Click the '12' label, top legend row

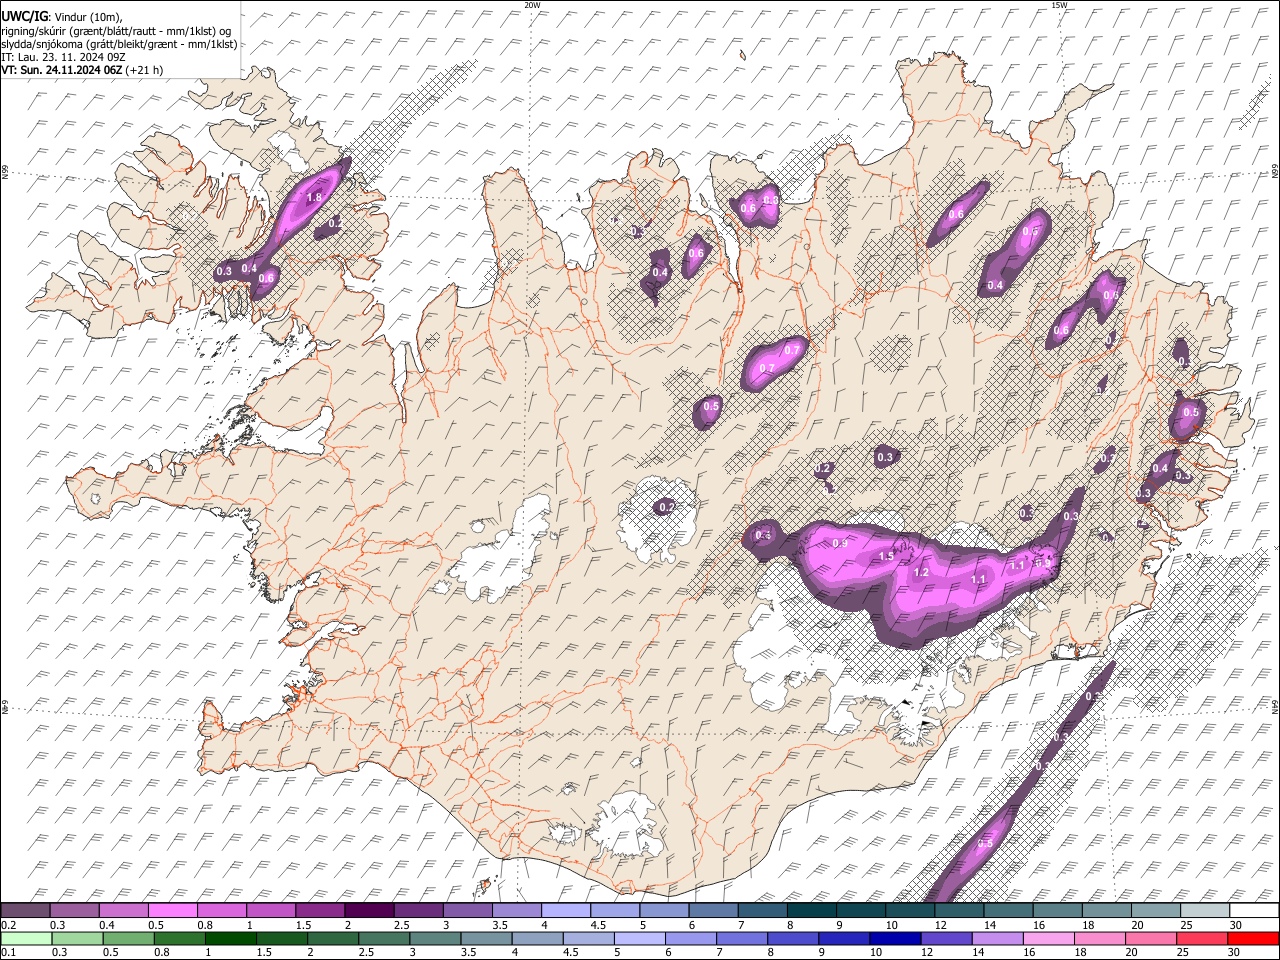[941, 925]
